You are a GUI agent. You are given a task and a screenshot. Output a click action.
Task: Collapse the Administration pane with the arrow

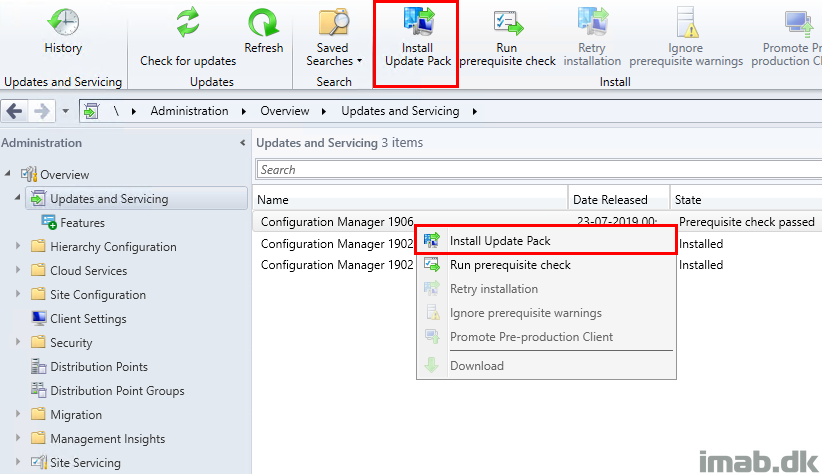tap(242, 143)
